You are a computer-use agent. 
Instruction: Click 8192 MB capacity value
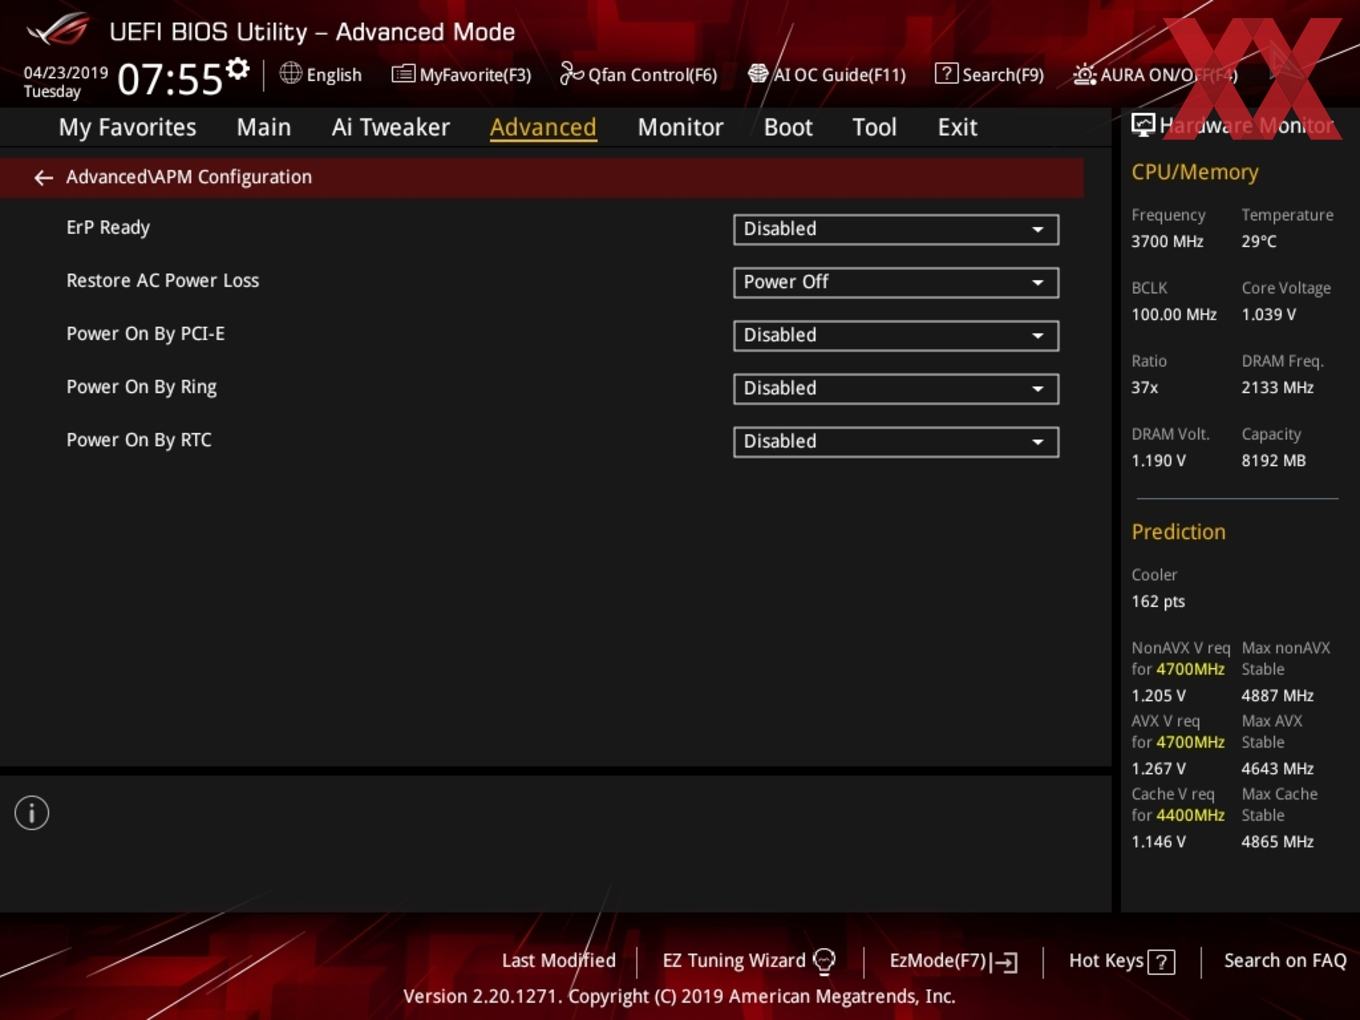pos(1273,460)
